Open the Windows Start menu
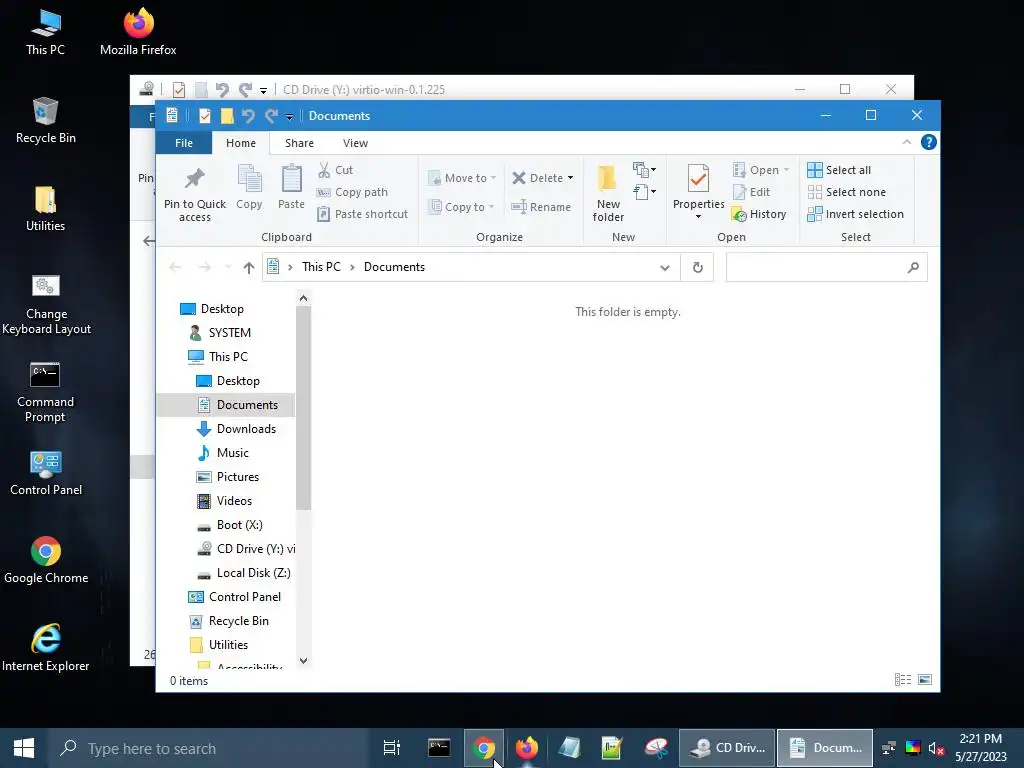This screenshot has width=1024, height=768. tap(24, 748)
